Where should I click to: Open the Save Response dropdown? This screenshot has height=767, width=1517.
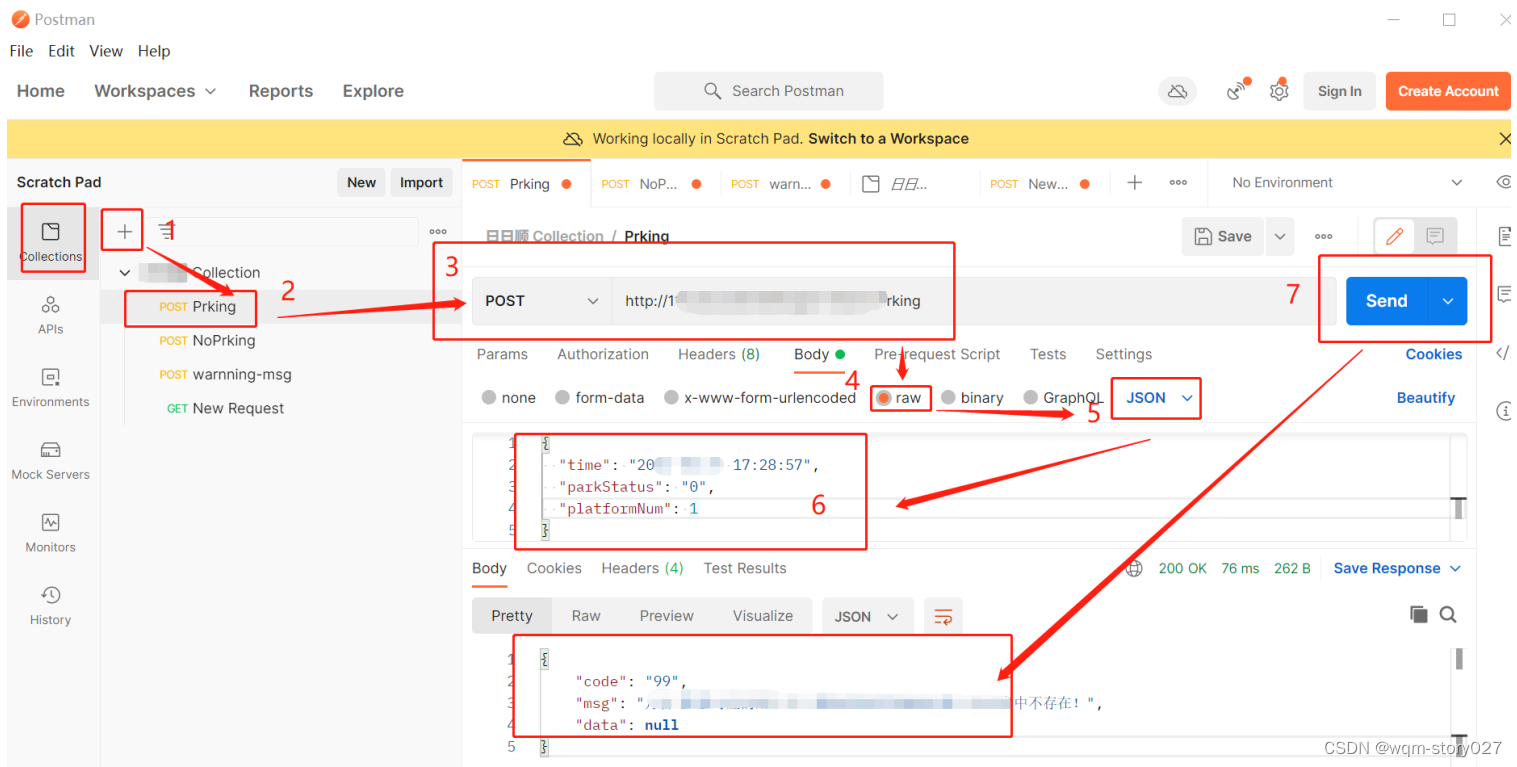pyautogui.click(x=1397, y=568)
